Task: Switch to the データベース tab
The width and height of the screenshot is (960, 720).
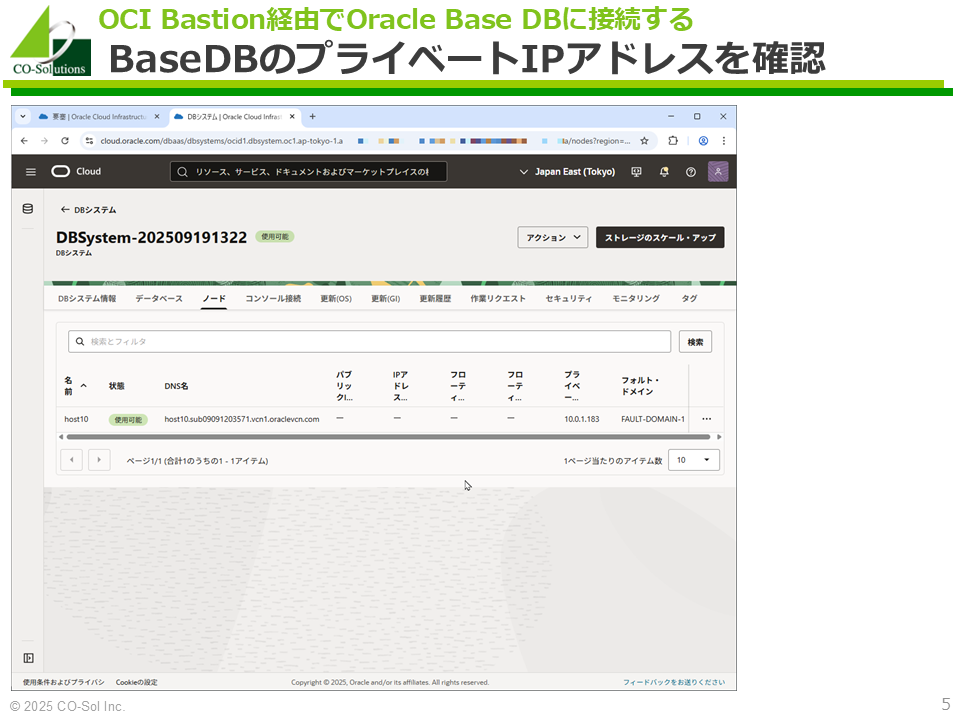Action: pos(159,299)
